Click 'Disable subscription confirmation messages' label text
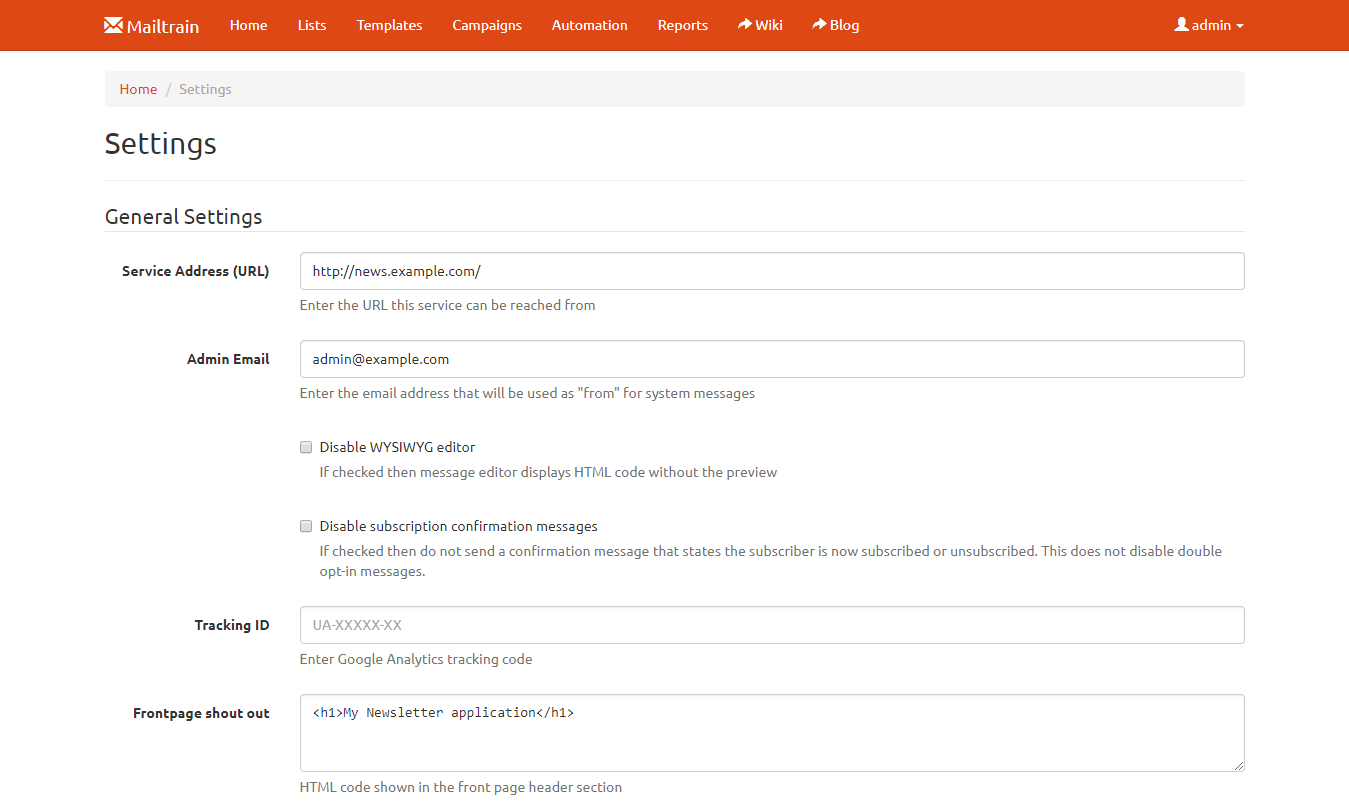 (459, 526)
